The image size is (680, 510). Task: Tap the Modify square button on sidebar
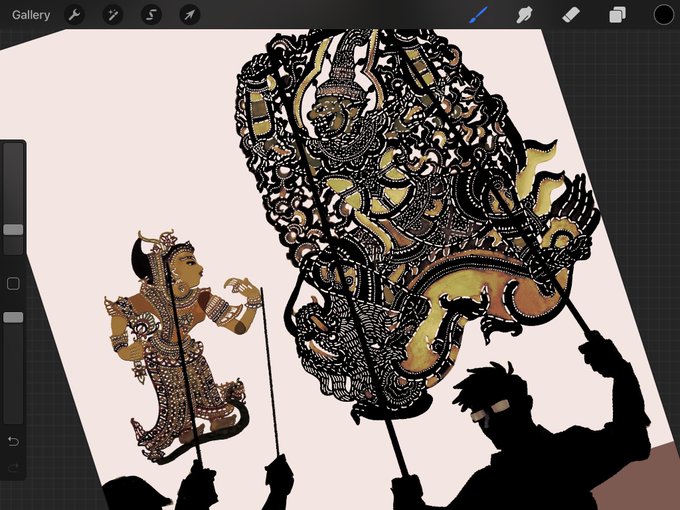click(x=13, y=284)
